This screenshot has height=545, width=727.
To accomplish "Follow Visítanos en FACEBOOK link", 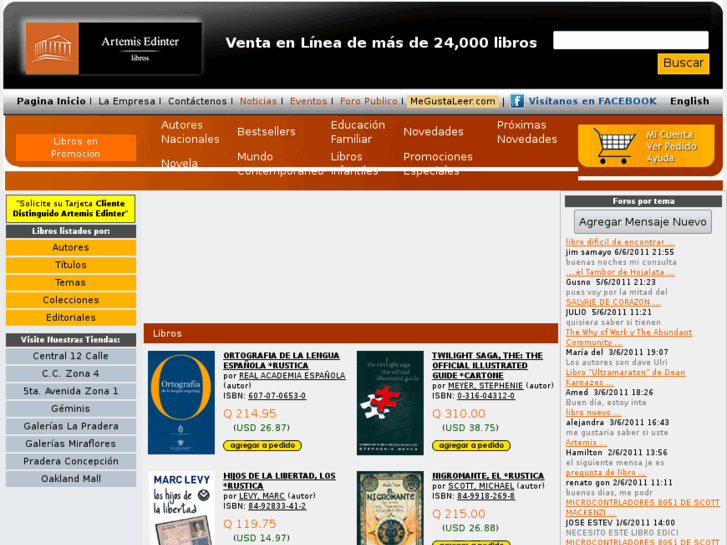I will (x=593, y=101).
